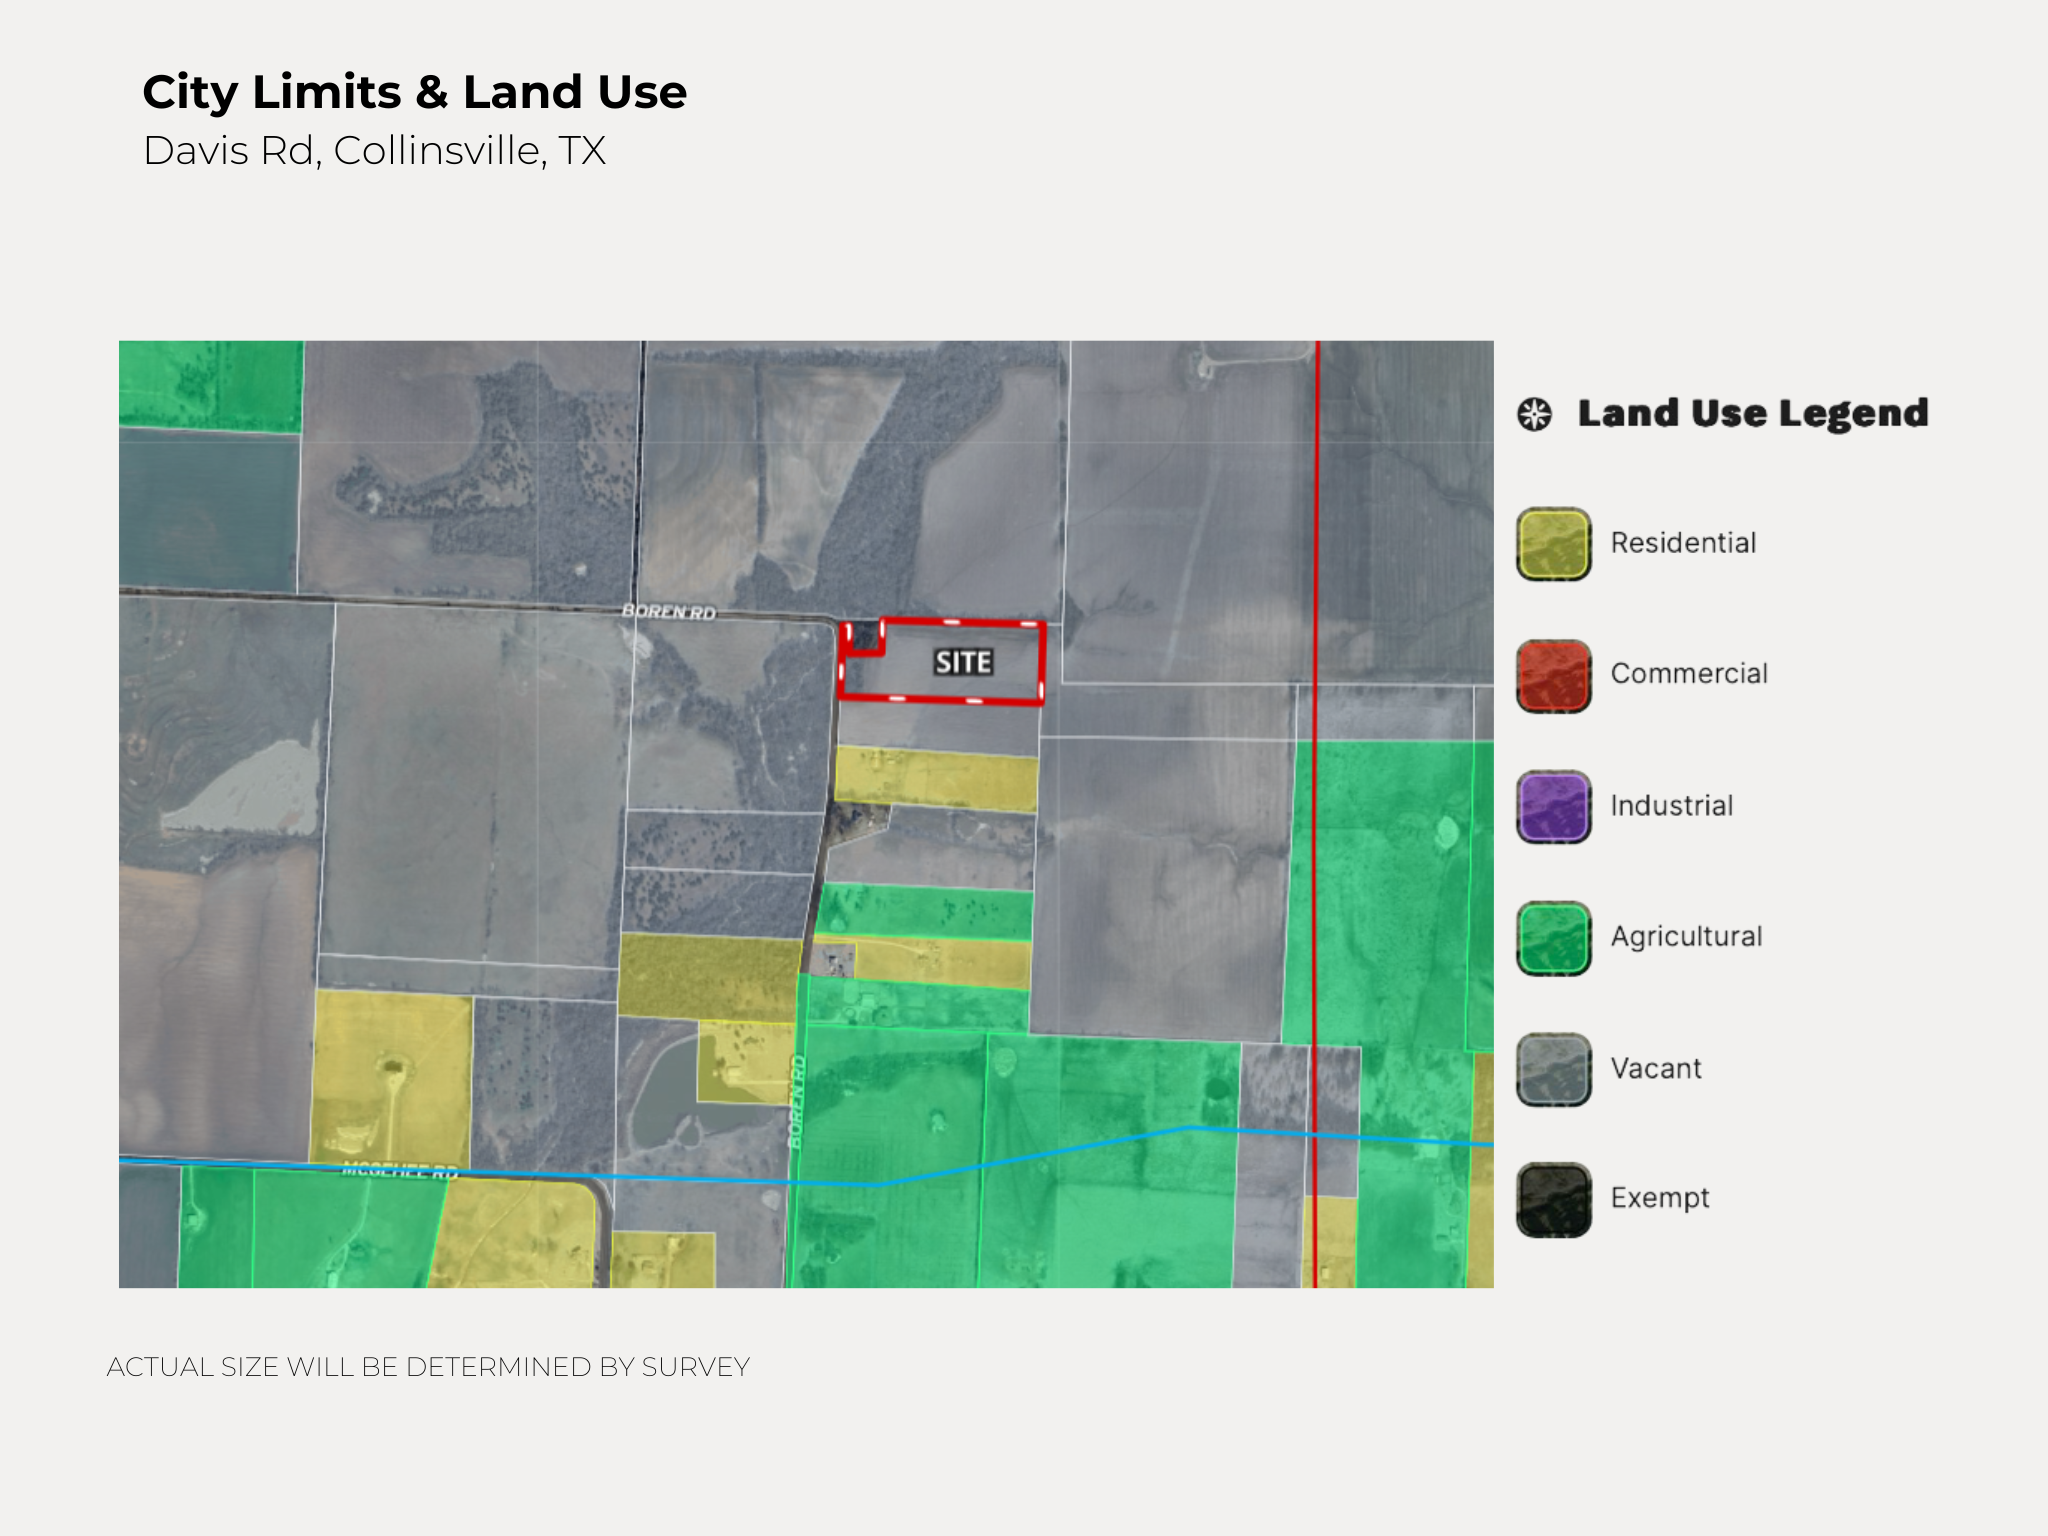The width and height of the screenshot is (2048, 1536).
Task: Click the green Agricultural legend swatch
Action: pos(1553,938)
